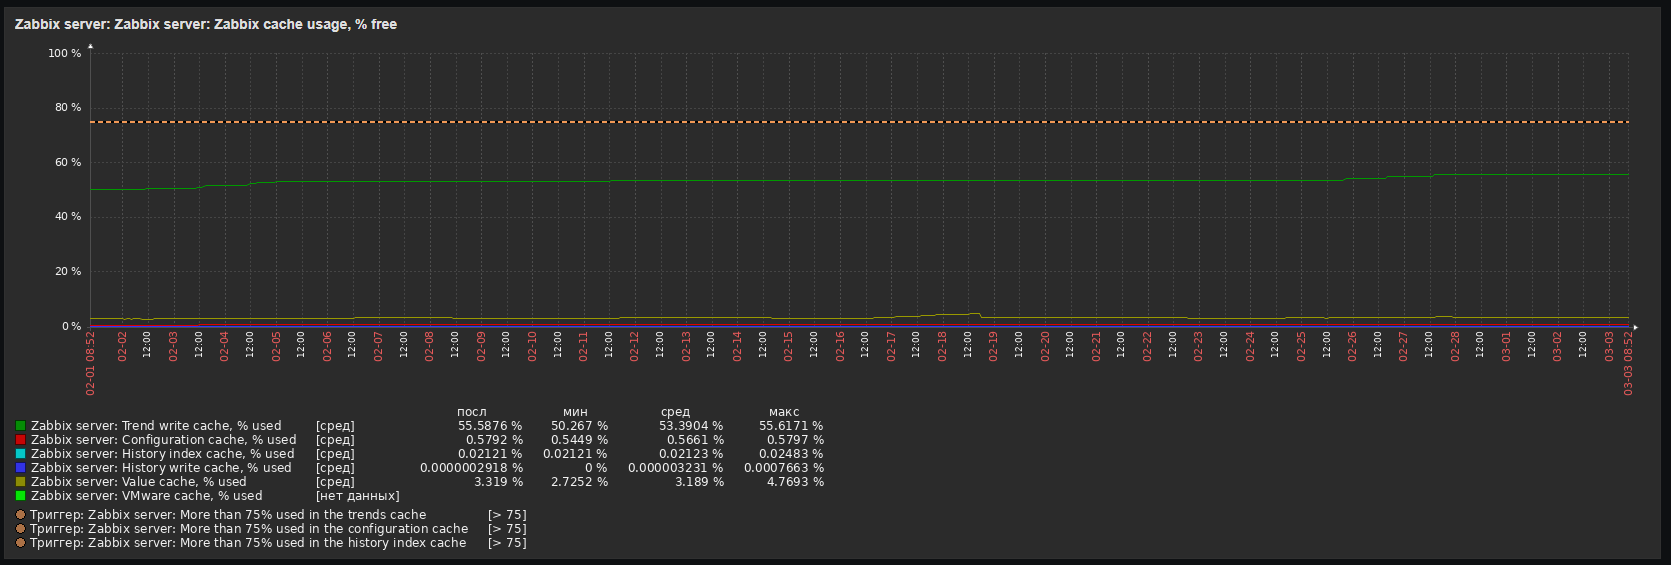The width and height of the screenshot is (1671, 565).
Task: Click the green Trend write cache legend swatch
Action: click(x=20, y=426)
